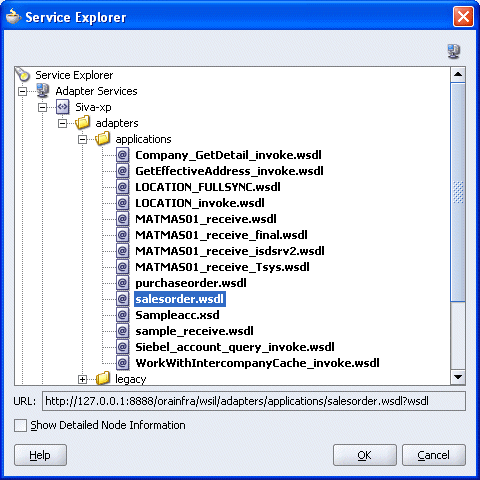
Task: Expand the legacy folder node
Action: 82,379
